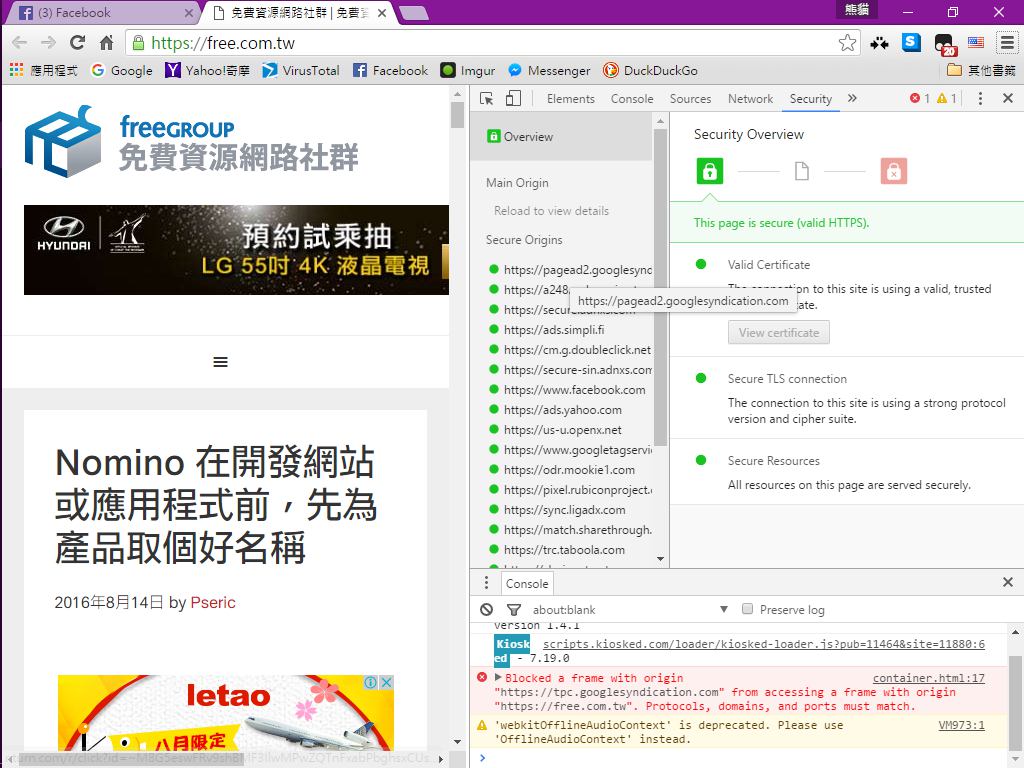
Task: Toggle the device toolbar icon
Action: click(513, 99)
